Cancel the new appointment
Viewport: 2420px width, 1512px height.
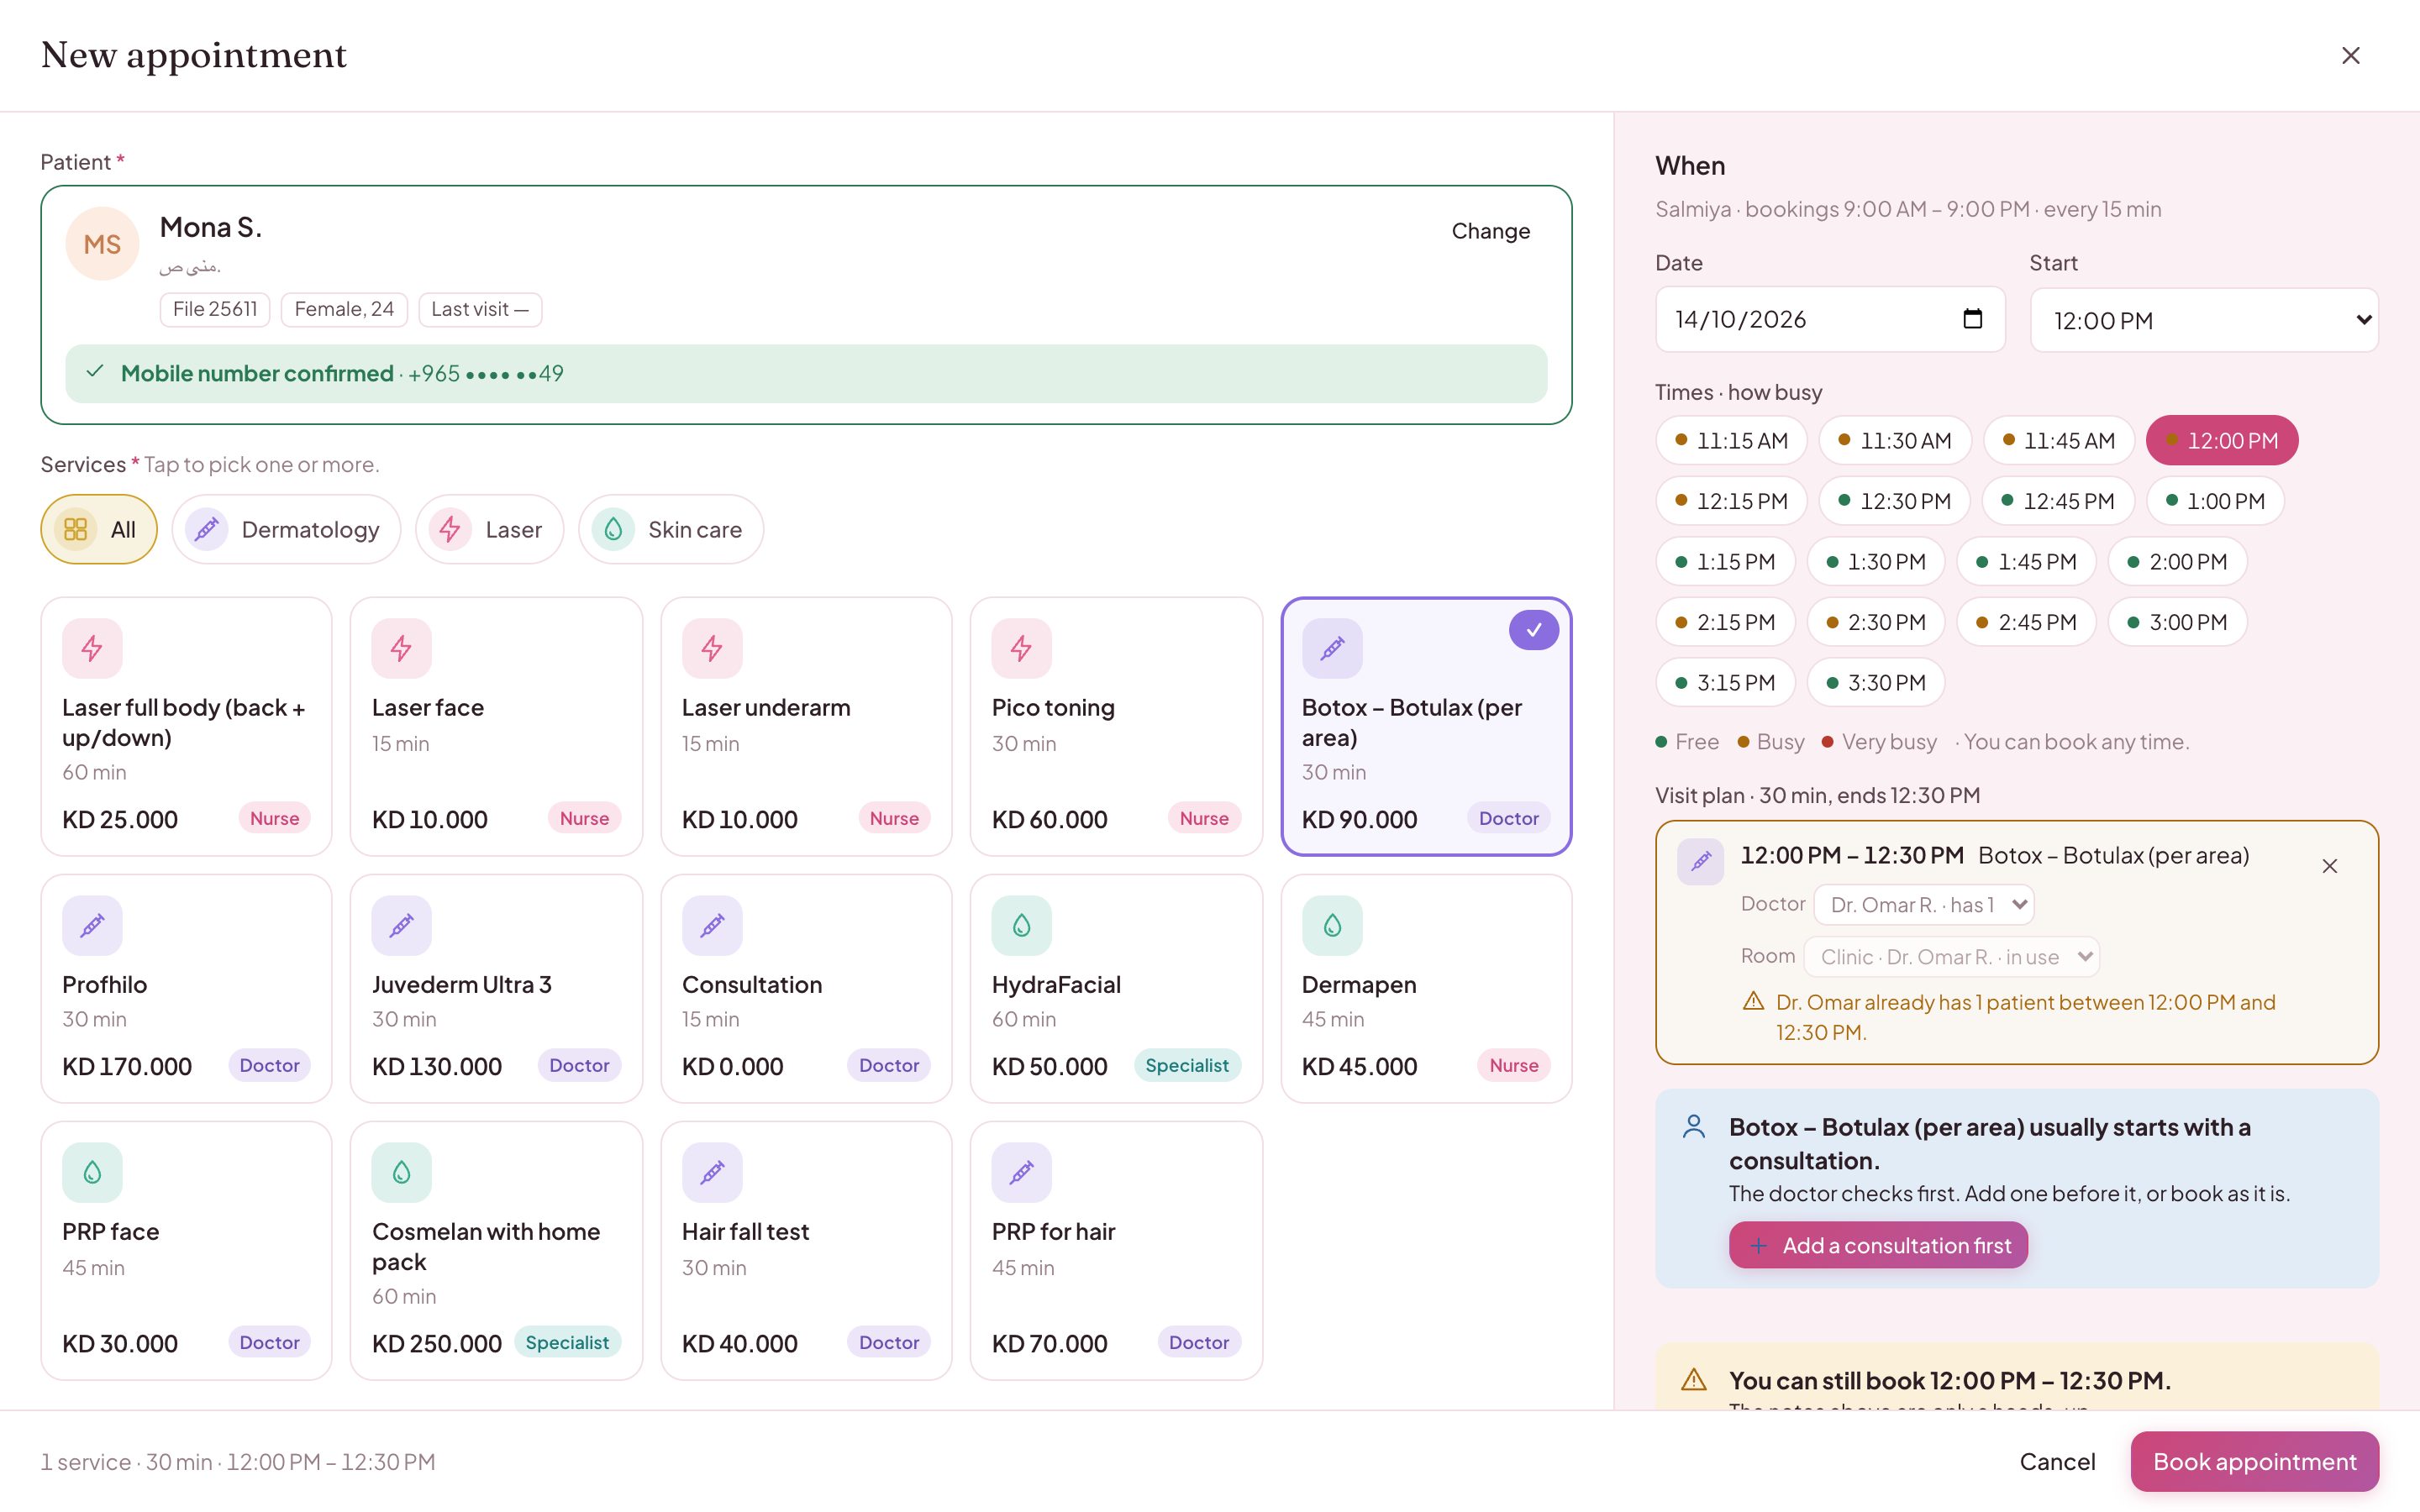pyautogui.click(x=2057, y=1461)
